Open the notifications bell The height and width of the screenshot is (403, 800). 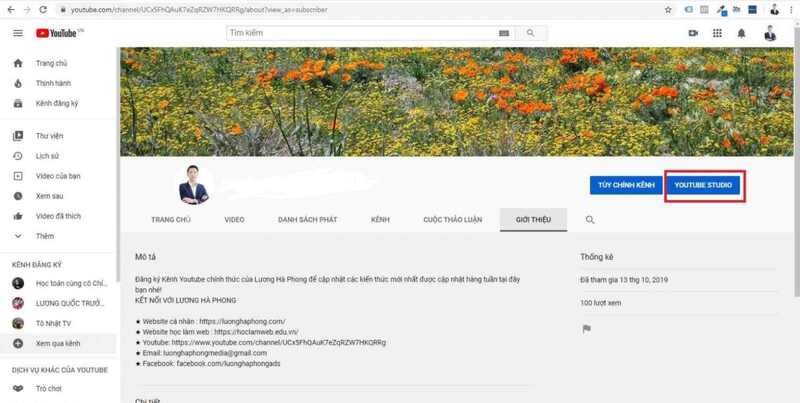741,33
